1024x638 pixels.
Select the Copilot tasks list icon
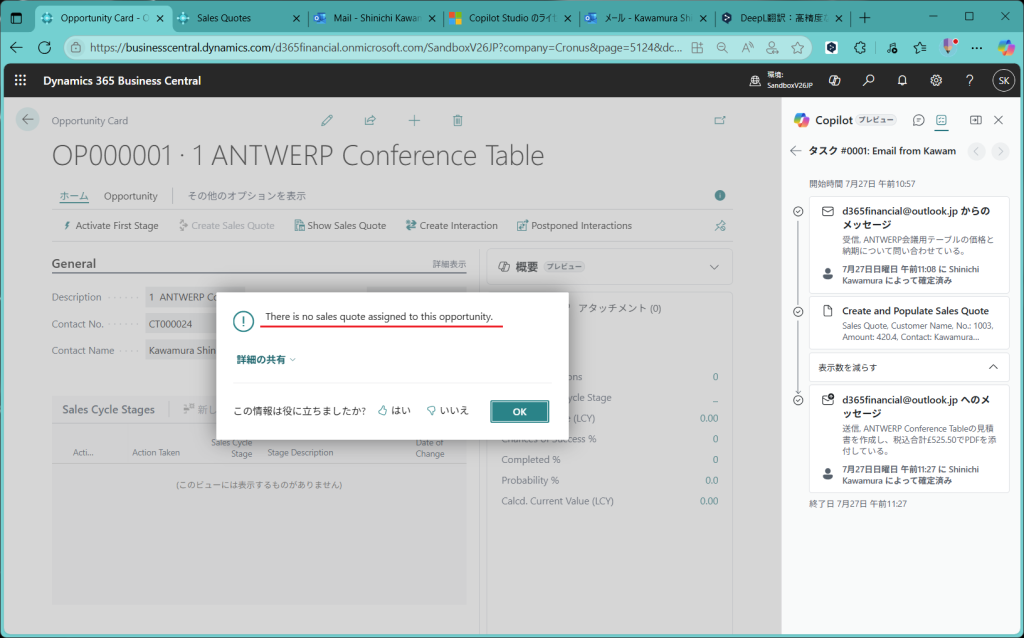coord(941,120)
